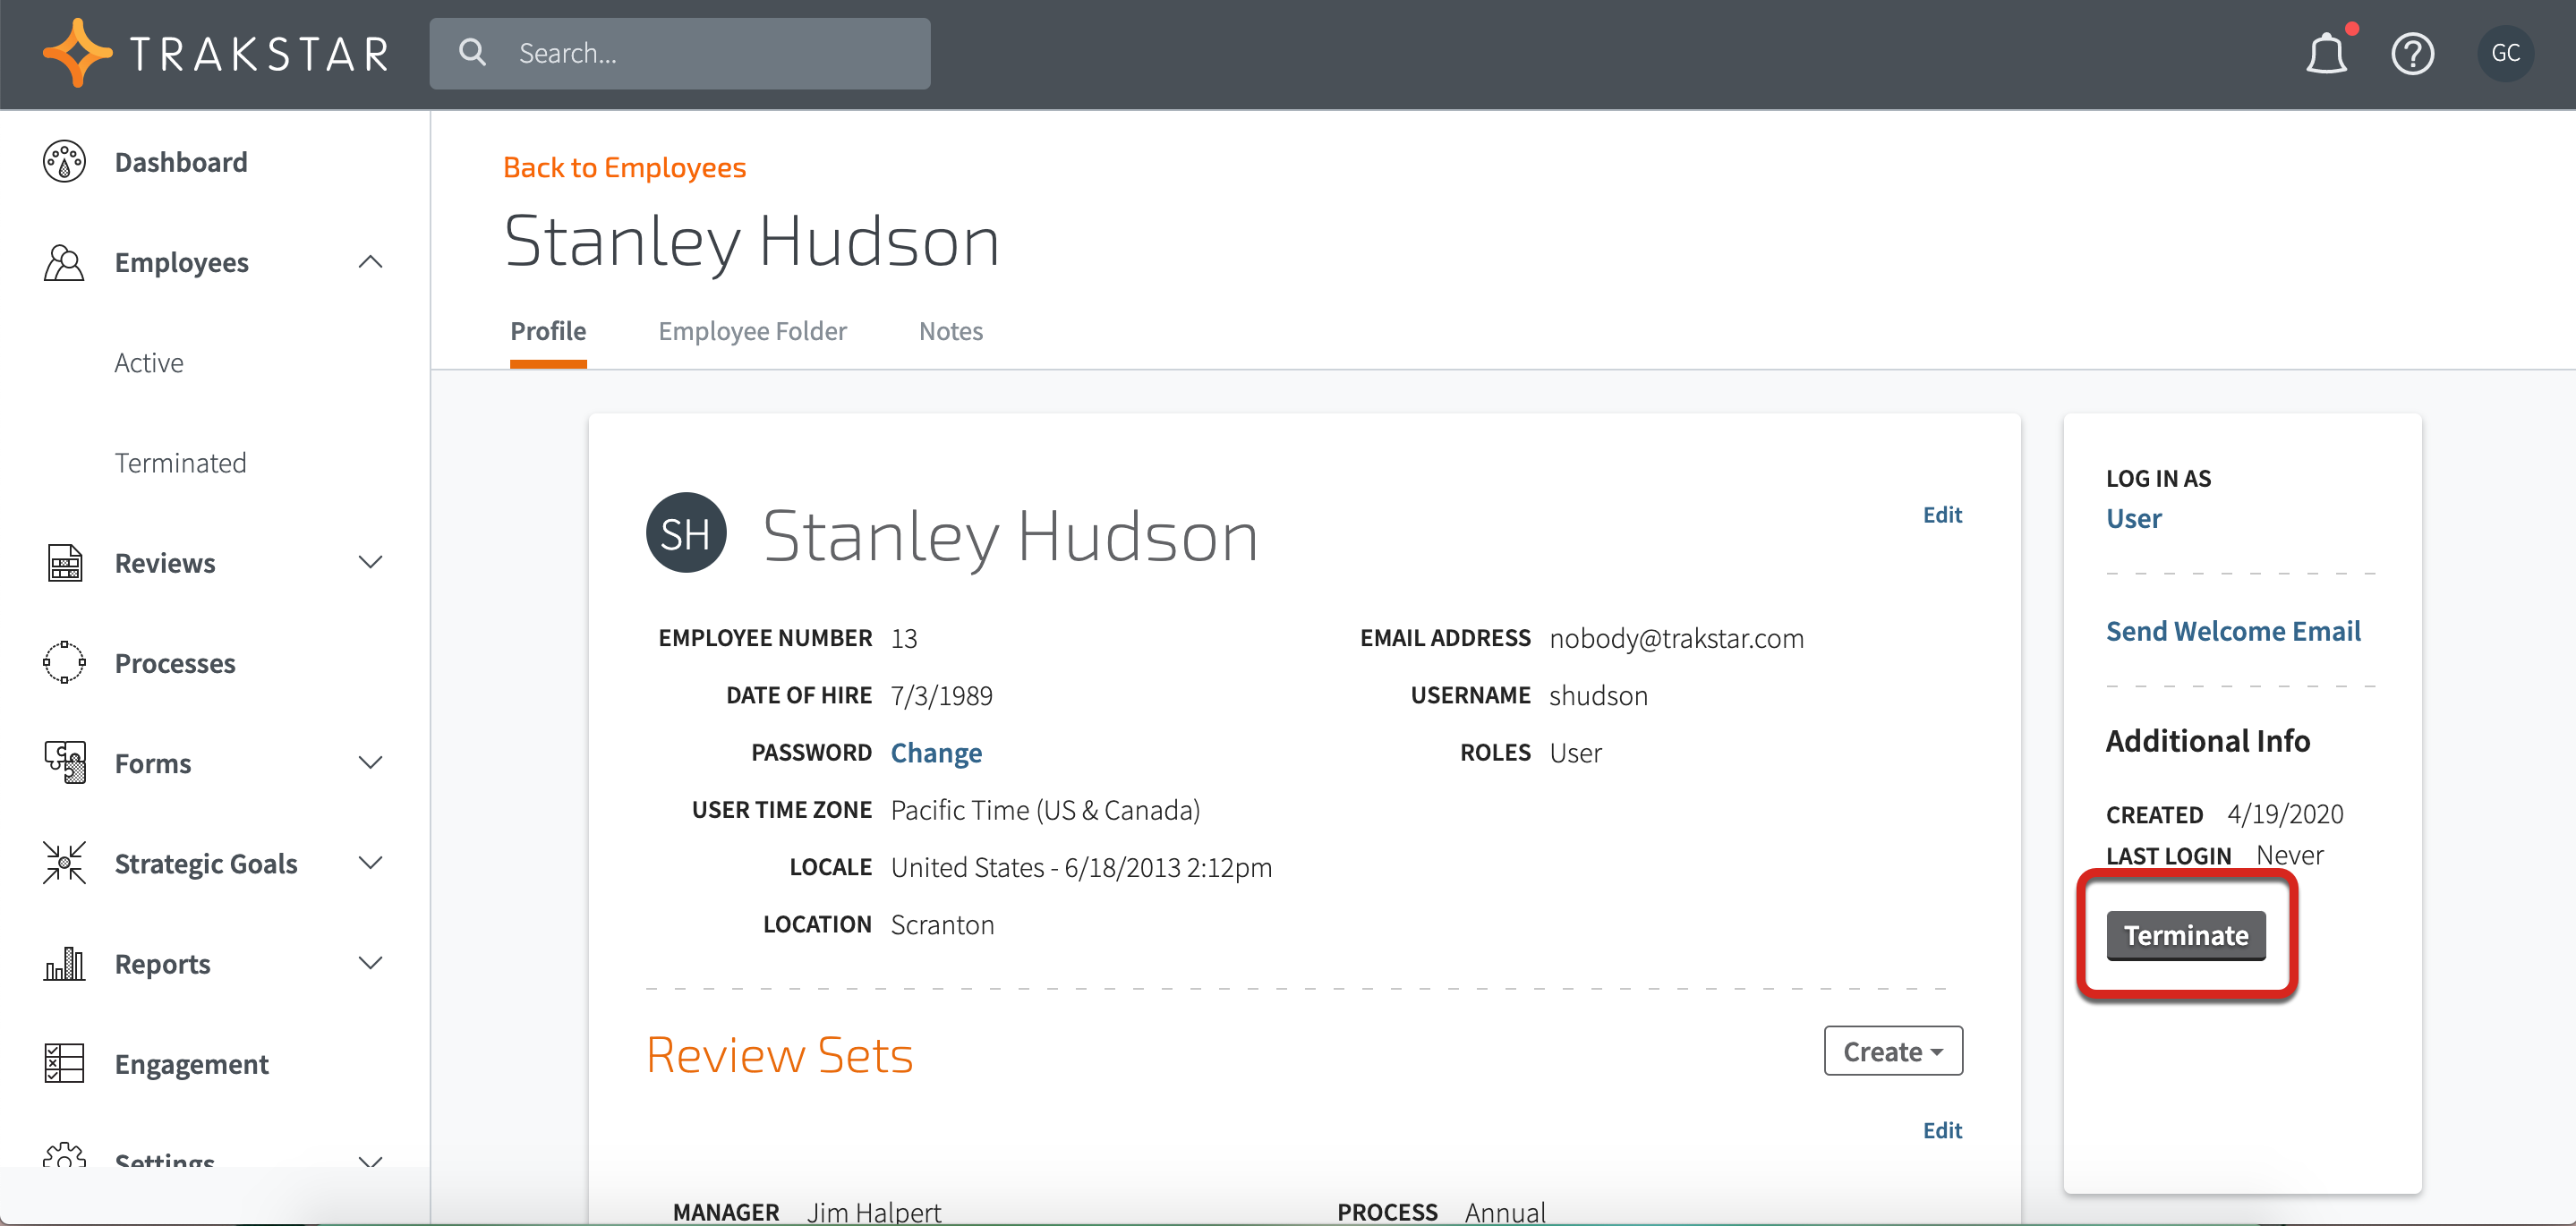The width and height of the screenshot is (2576, 1226).
Task: Click the Strategic Goals arrows icon
Action: tap(64, 862)
